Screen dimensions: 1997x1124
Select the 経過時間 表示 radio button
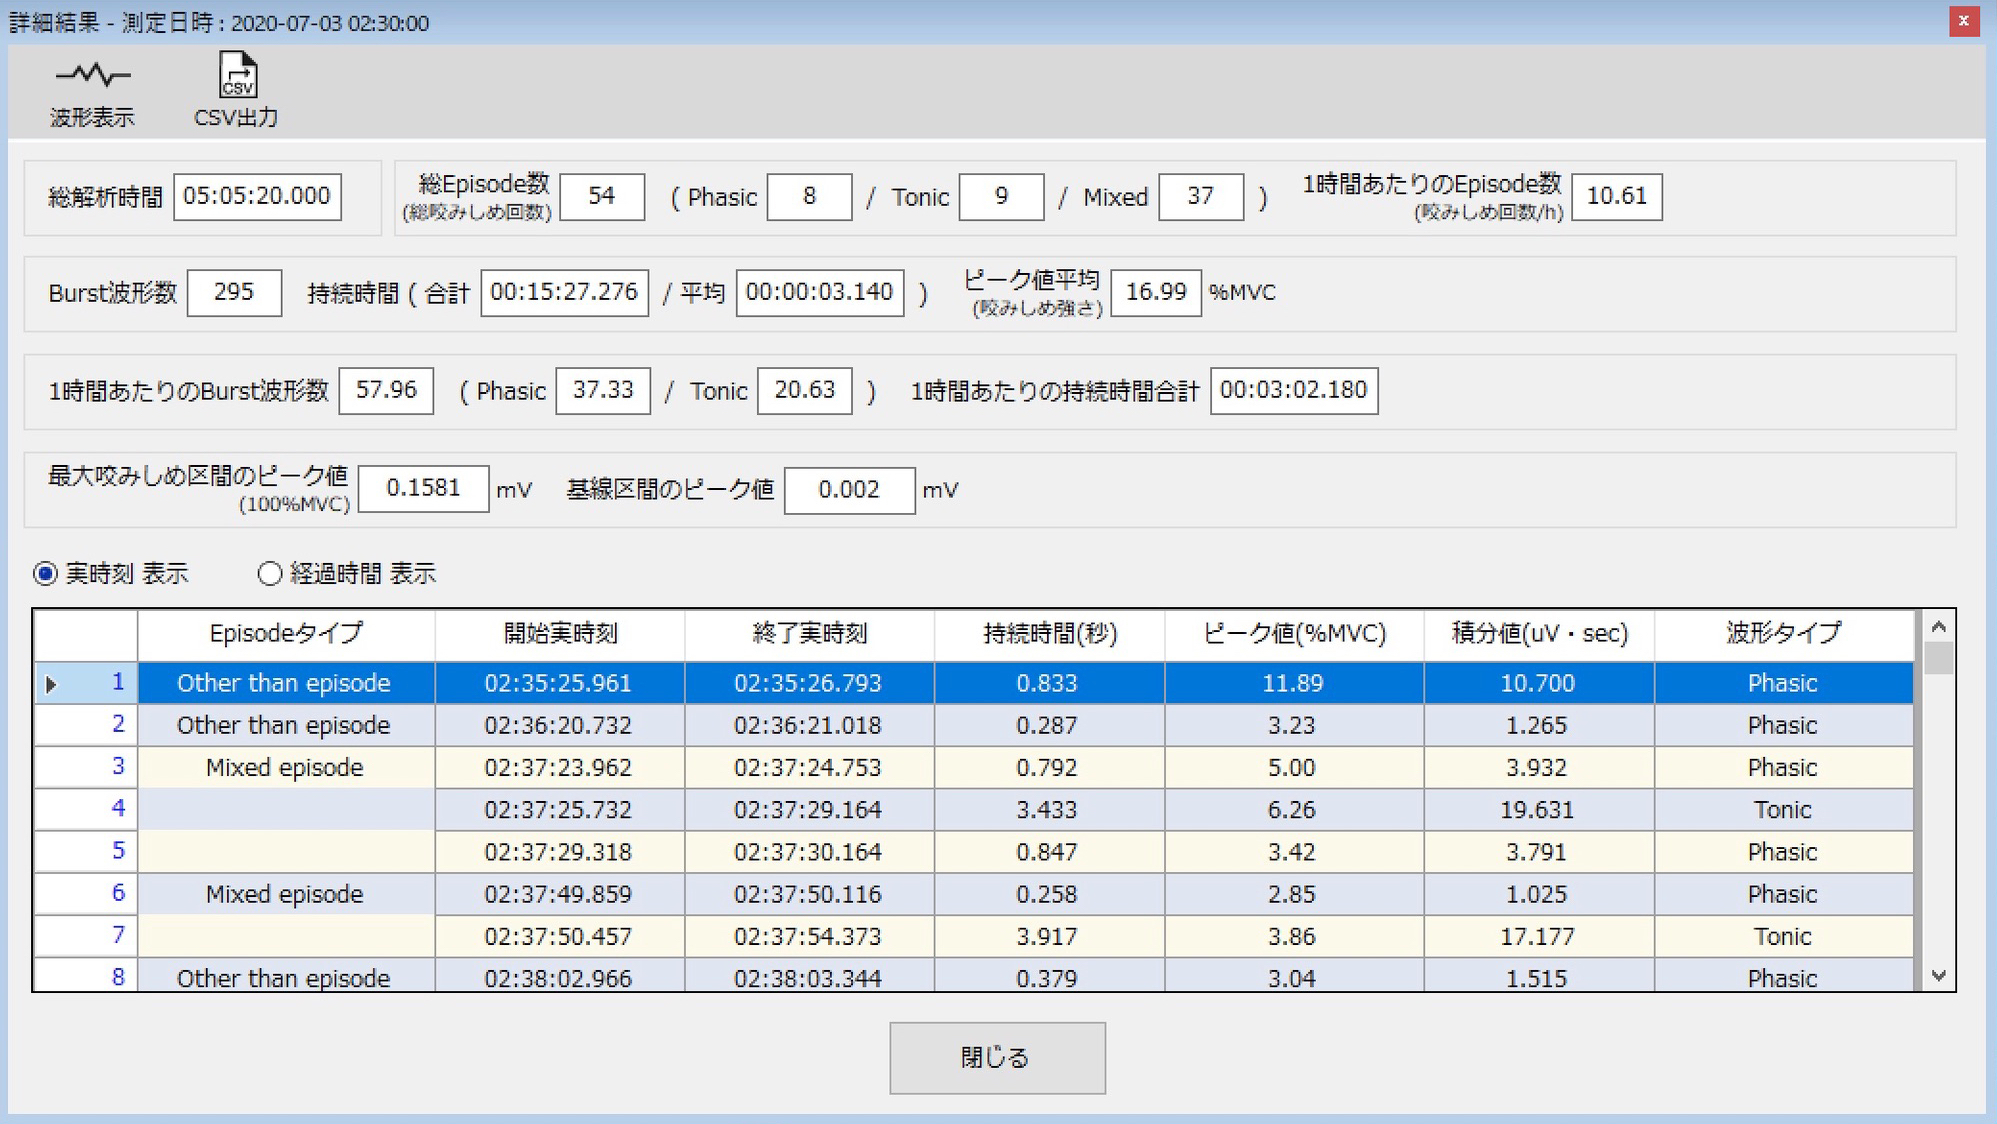(x=269, y=574)
